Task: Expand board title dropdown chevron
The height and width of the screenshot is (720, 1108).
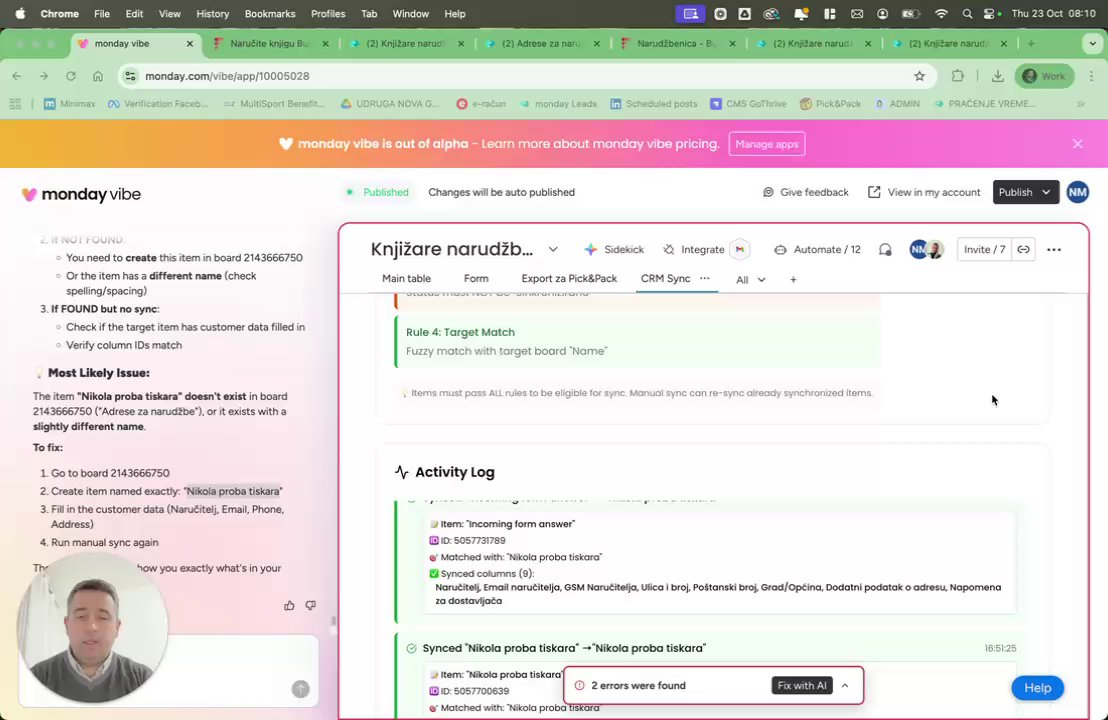Action: 553,249
